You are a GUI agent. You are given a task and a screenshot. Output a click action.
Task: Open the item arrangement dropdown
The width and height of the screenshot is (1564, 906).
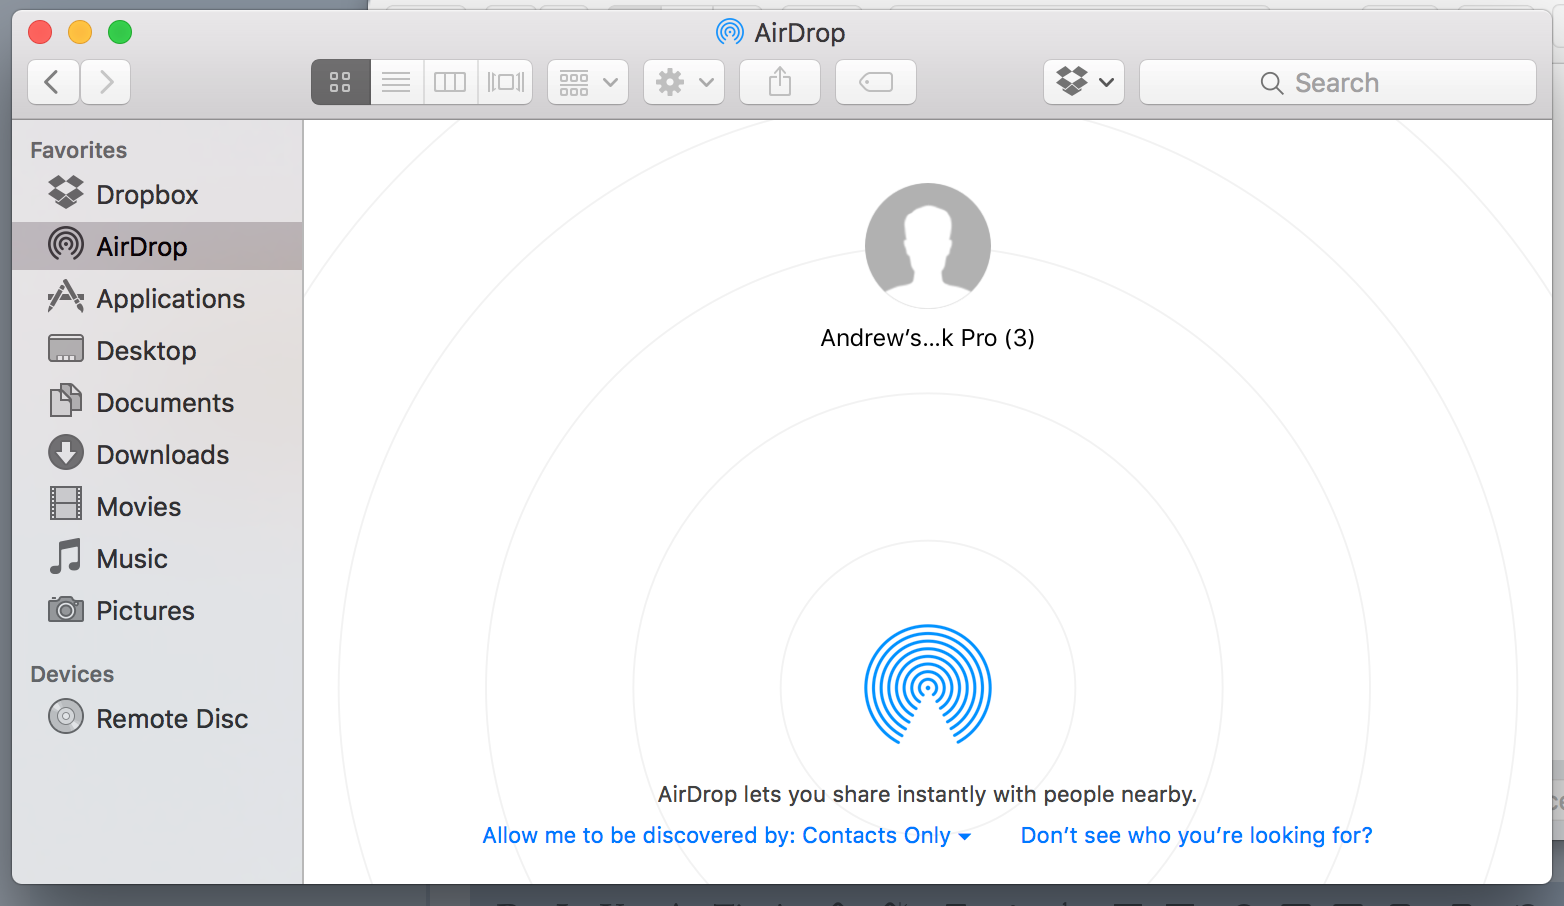pyautogui.click(x=588, y=82)
